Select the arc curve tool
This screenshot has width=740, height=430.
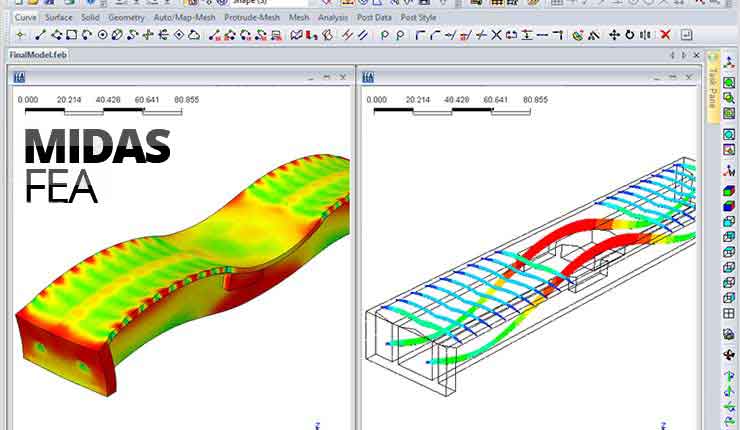click(x=87, y=35)
